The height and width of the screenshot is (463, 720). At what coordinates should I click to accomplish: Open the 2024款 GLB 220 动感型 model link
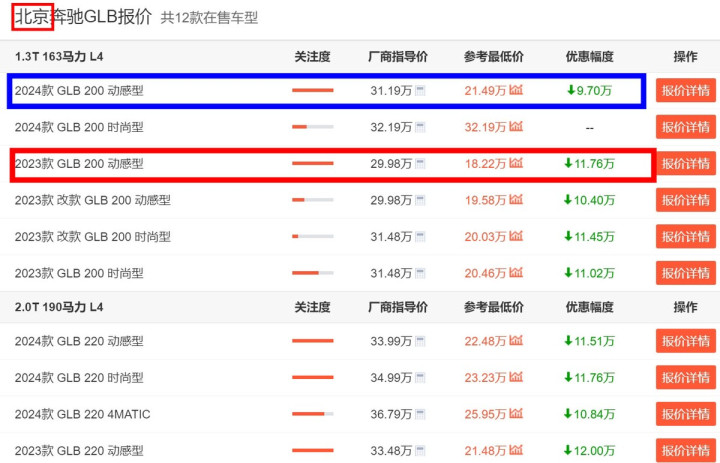79,341
